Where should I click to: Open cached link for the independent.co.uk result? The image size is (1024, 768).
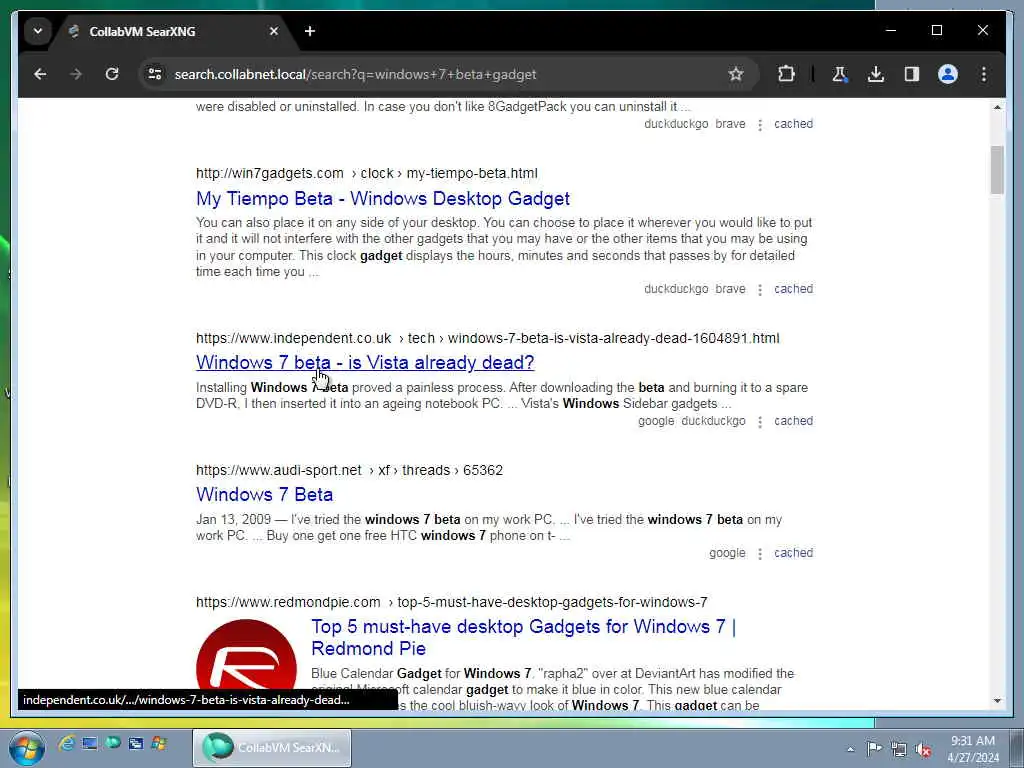click(793, 421)
